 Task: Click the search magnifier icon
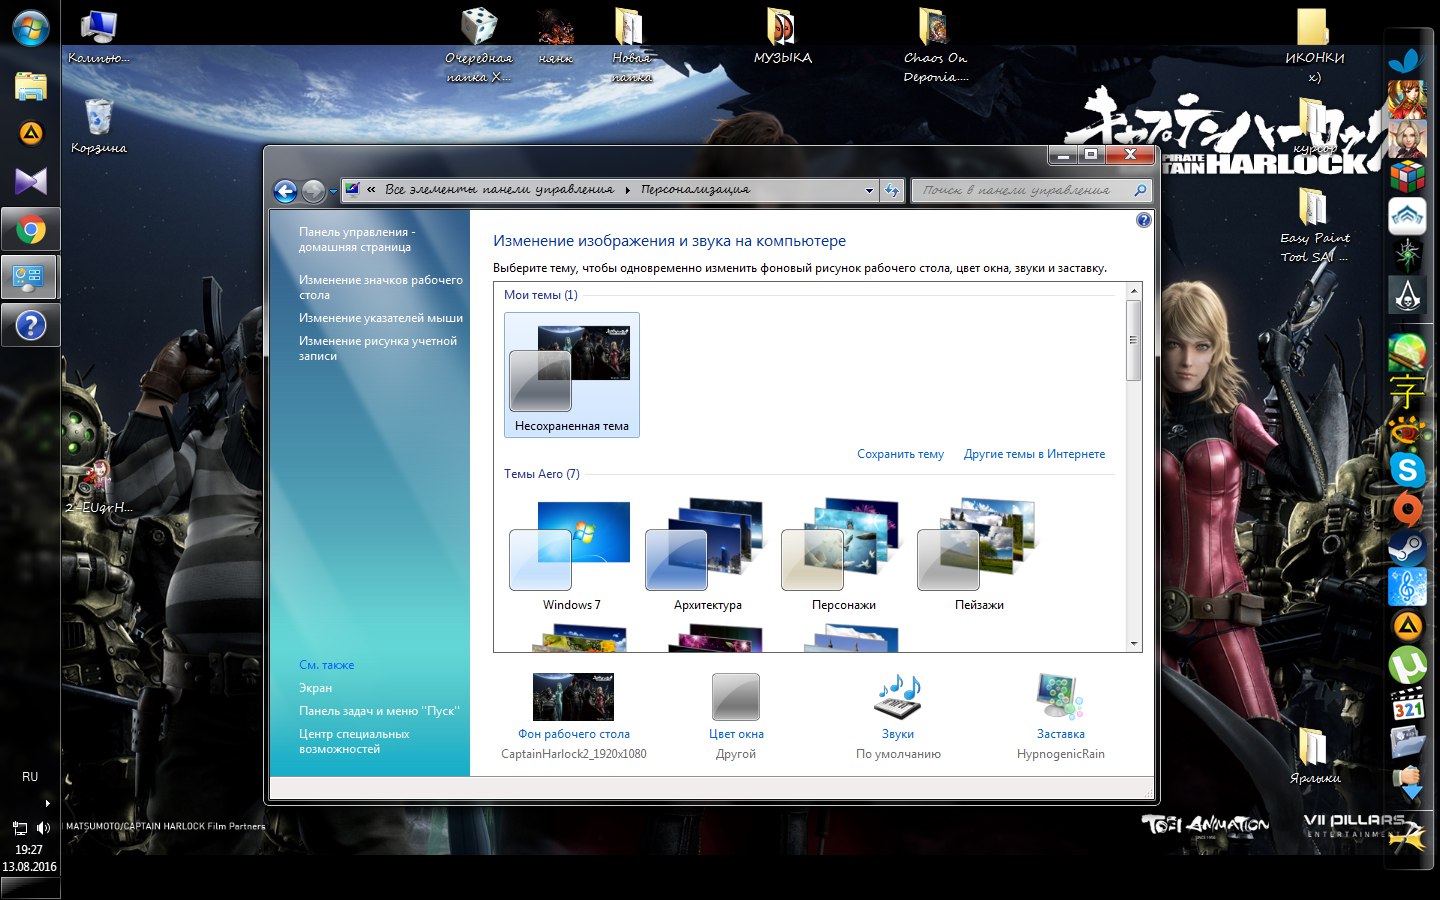(x=1141, y=190)
